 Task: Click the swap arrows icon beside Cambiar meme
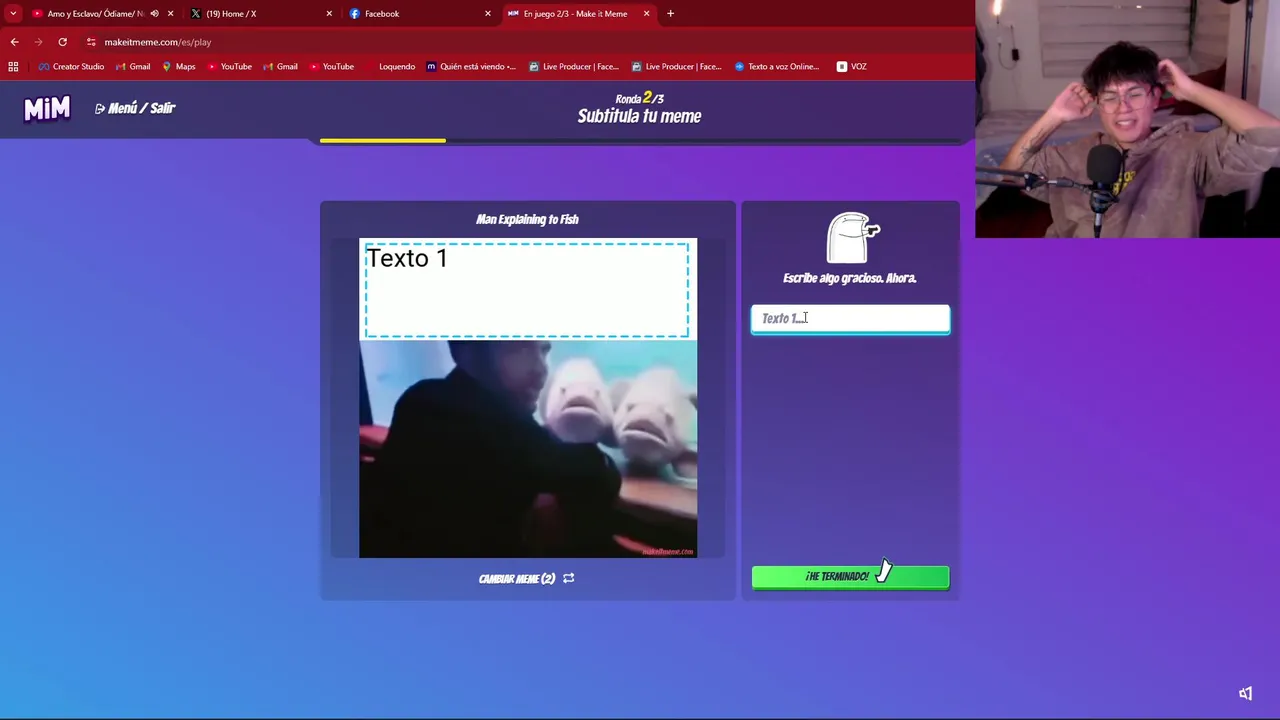pos(568,578)
